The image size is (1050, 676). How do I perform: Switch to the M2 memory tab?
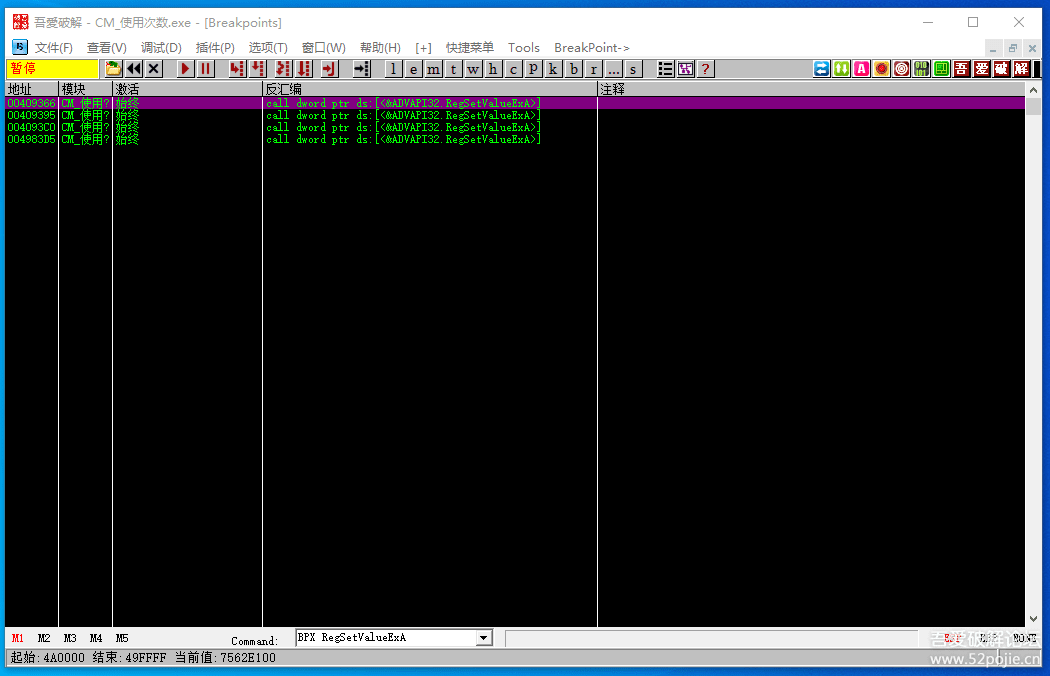(x=44, y=638)
